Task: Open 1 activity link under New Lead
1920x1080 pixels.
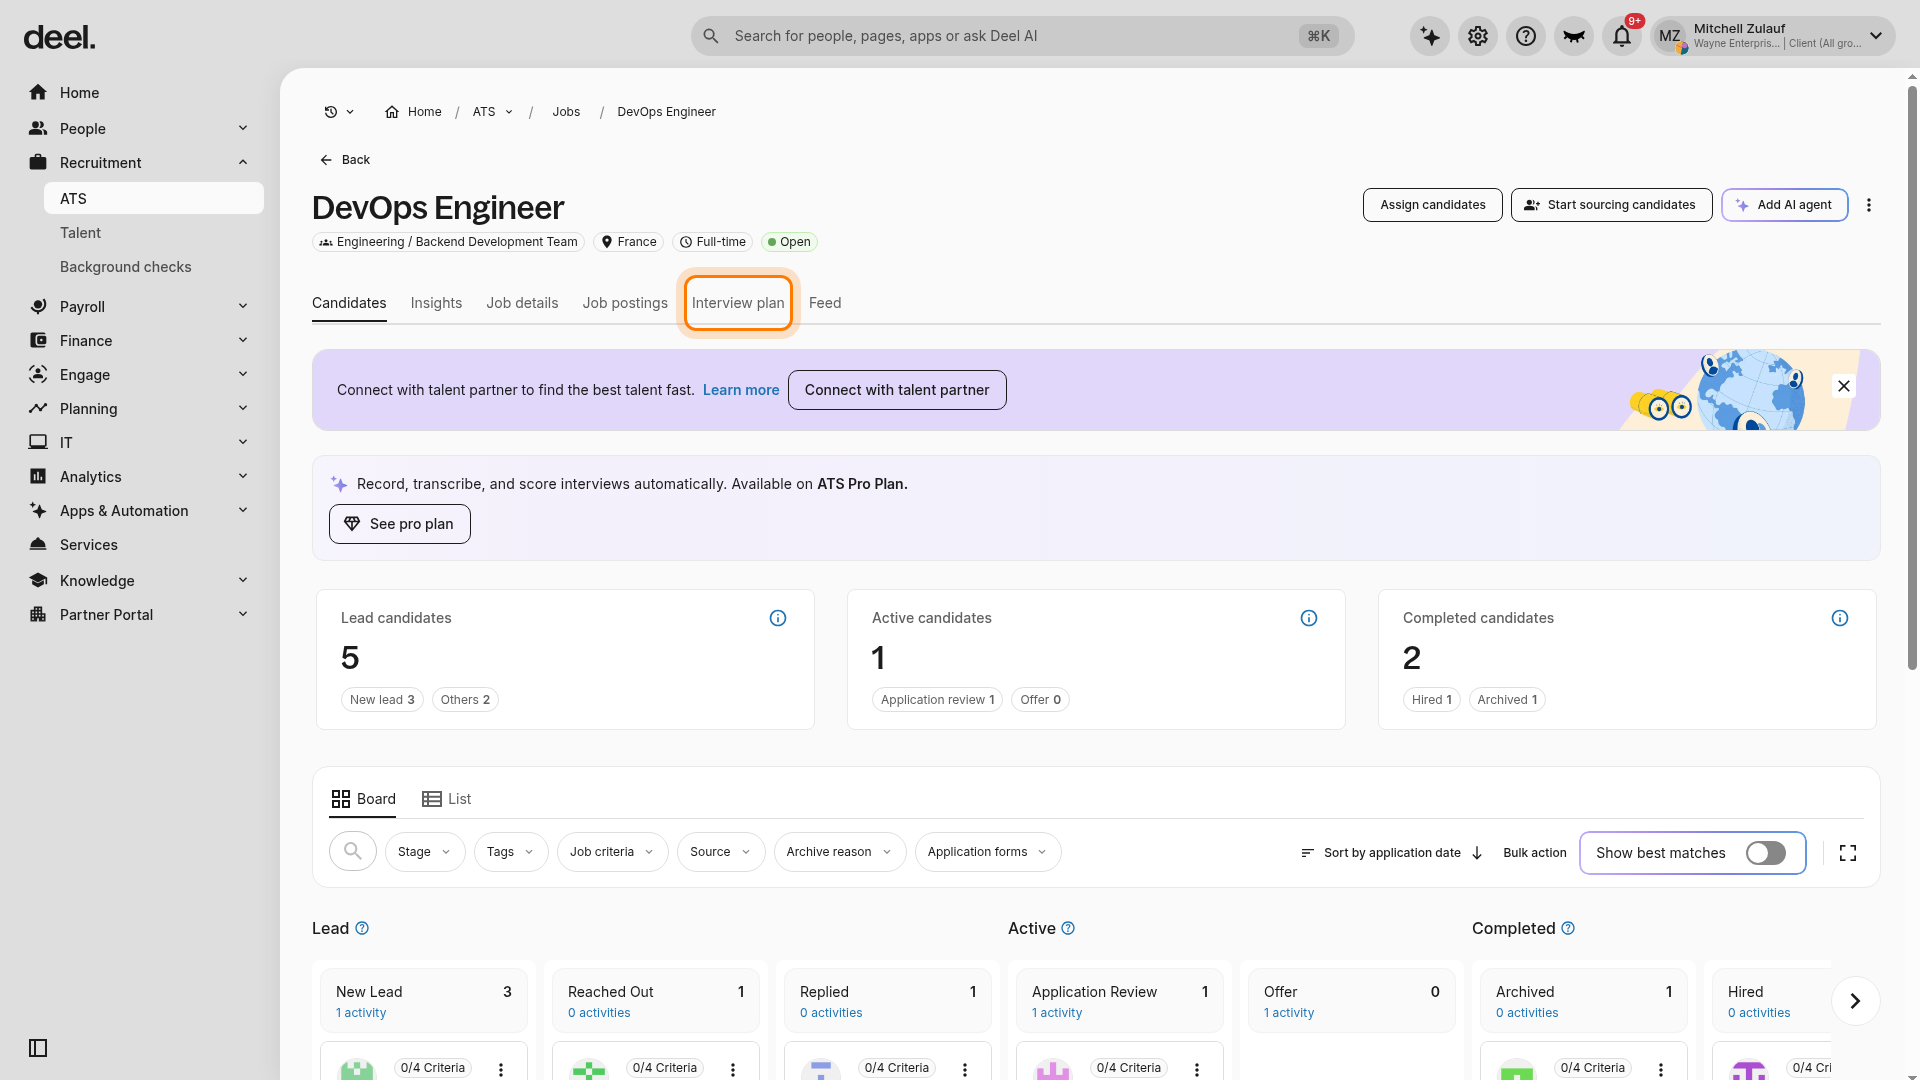Action: click(x=361, y=1013)
